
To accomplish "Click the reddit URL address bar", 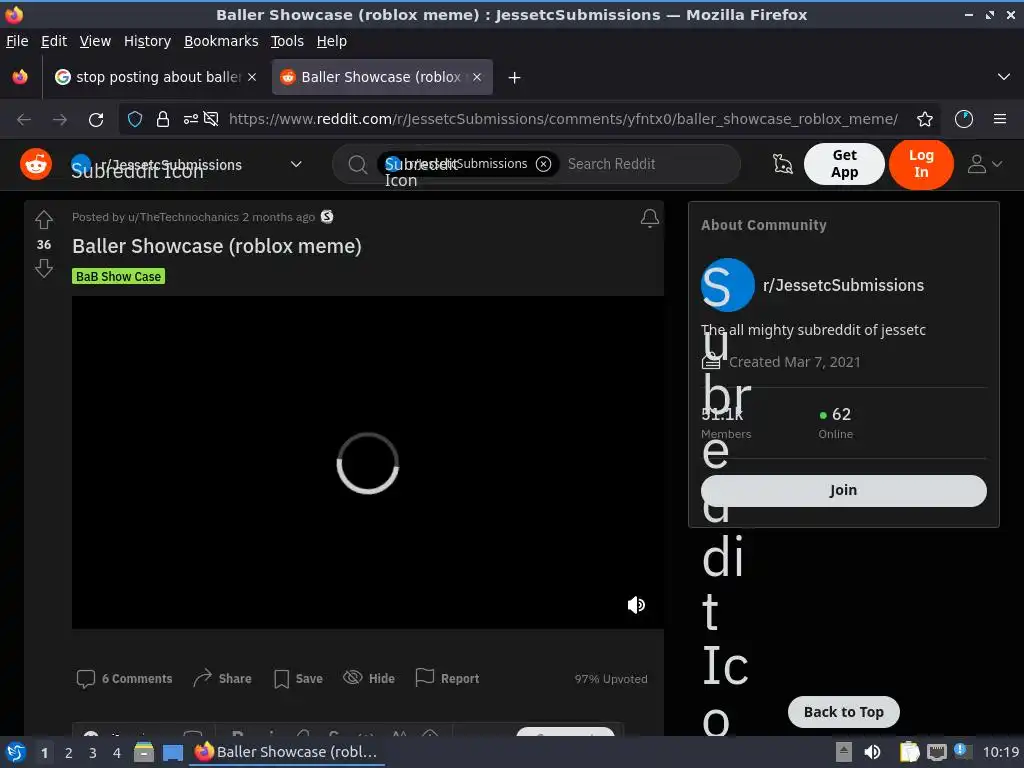I will pos(563,119).
